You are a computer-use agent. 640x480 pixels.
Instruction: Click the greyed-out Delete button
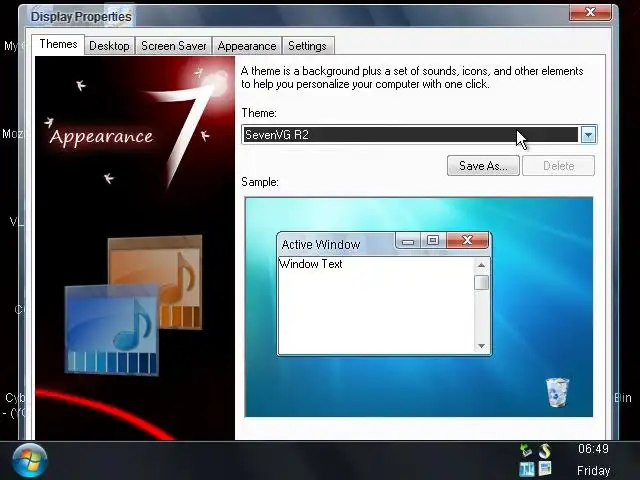point(558,166)
